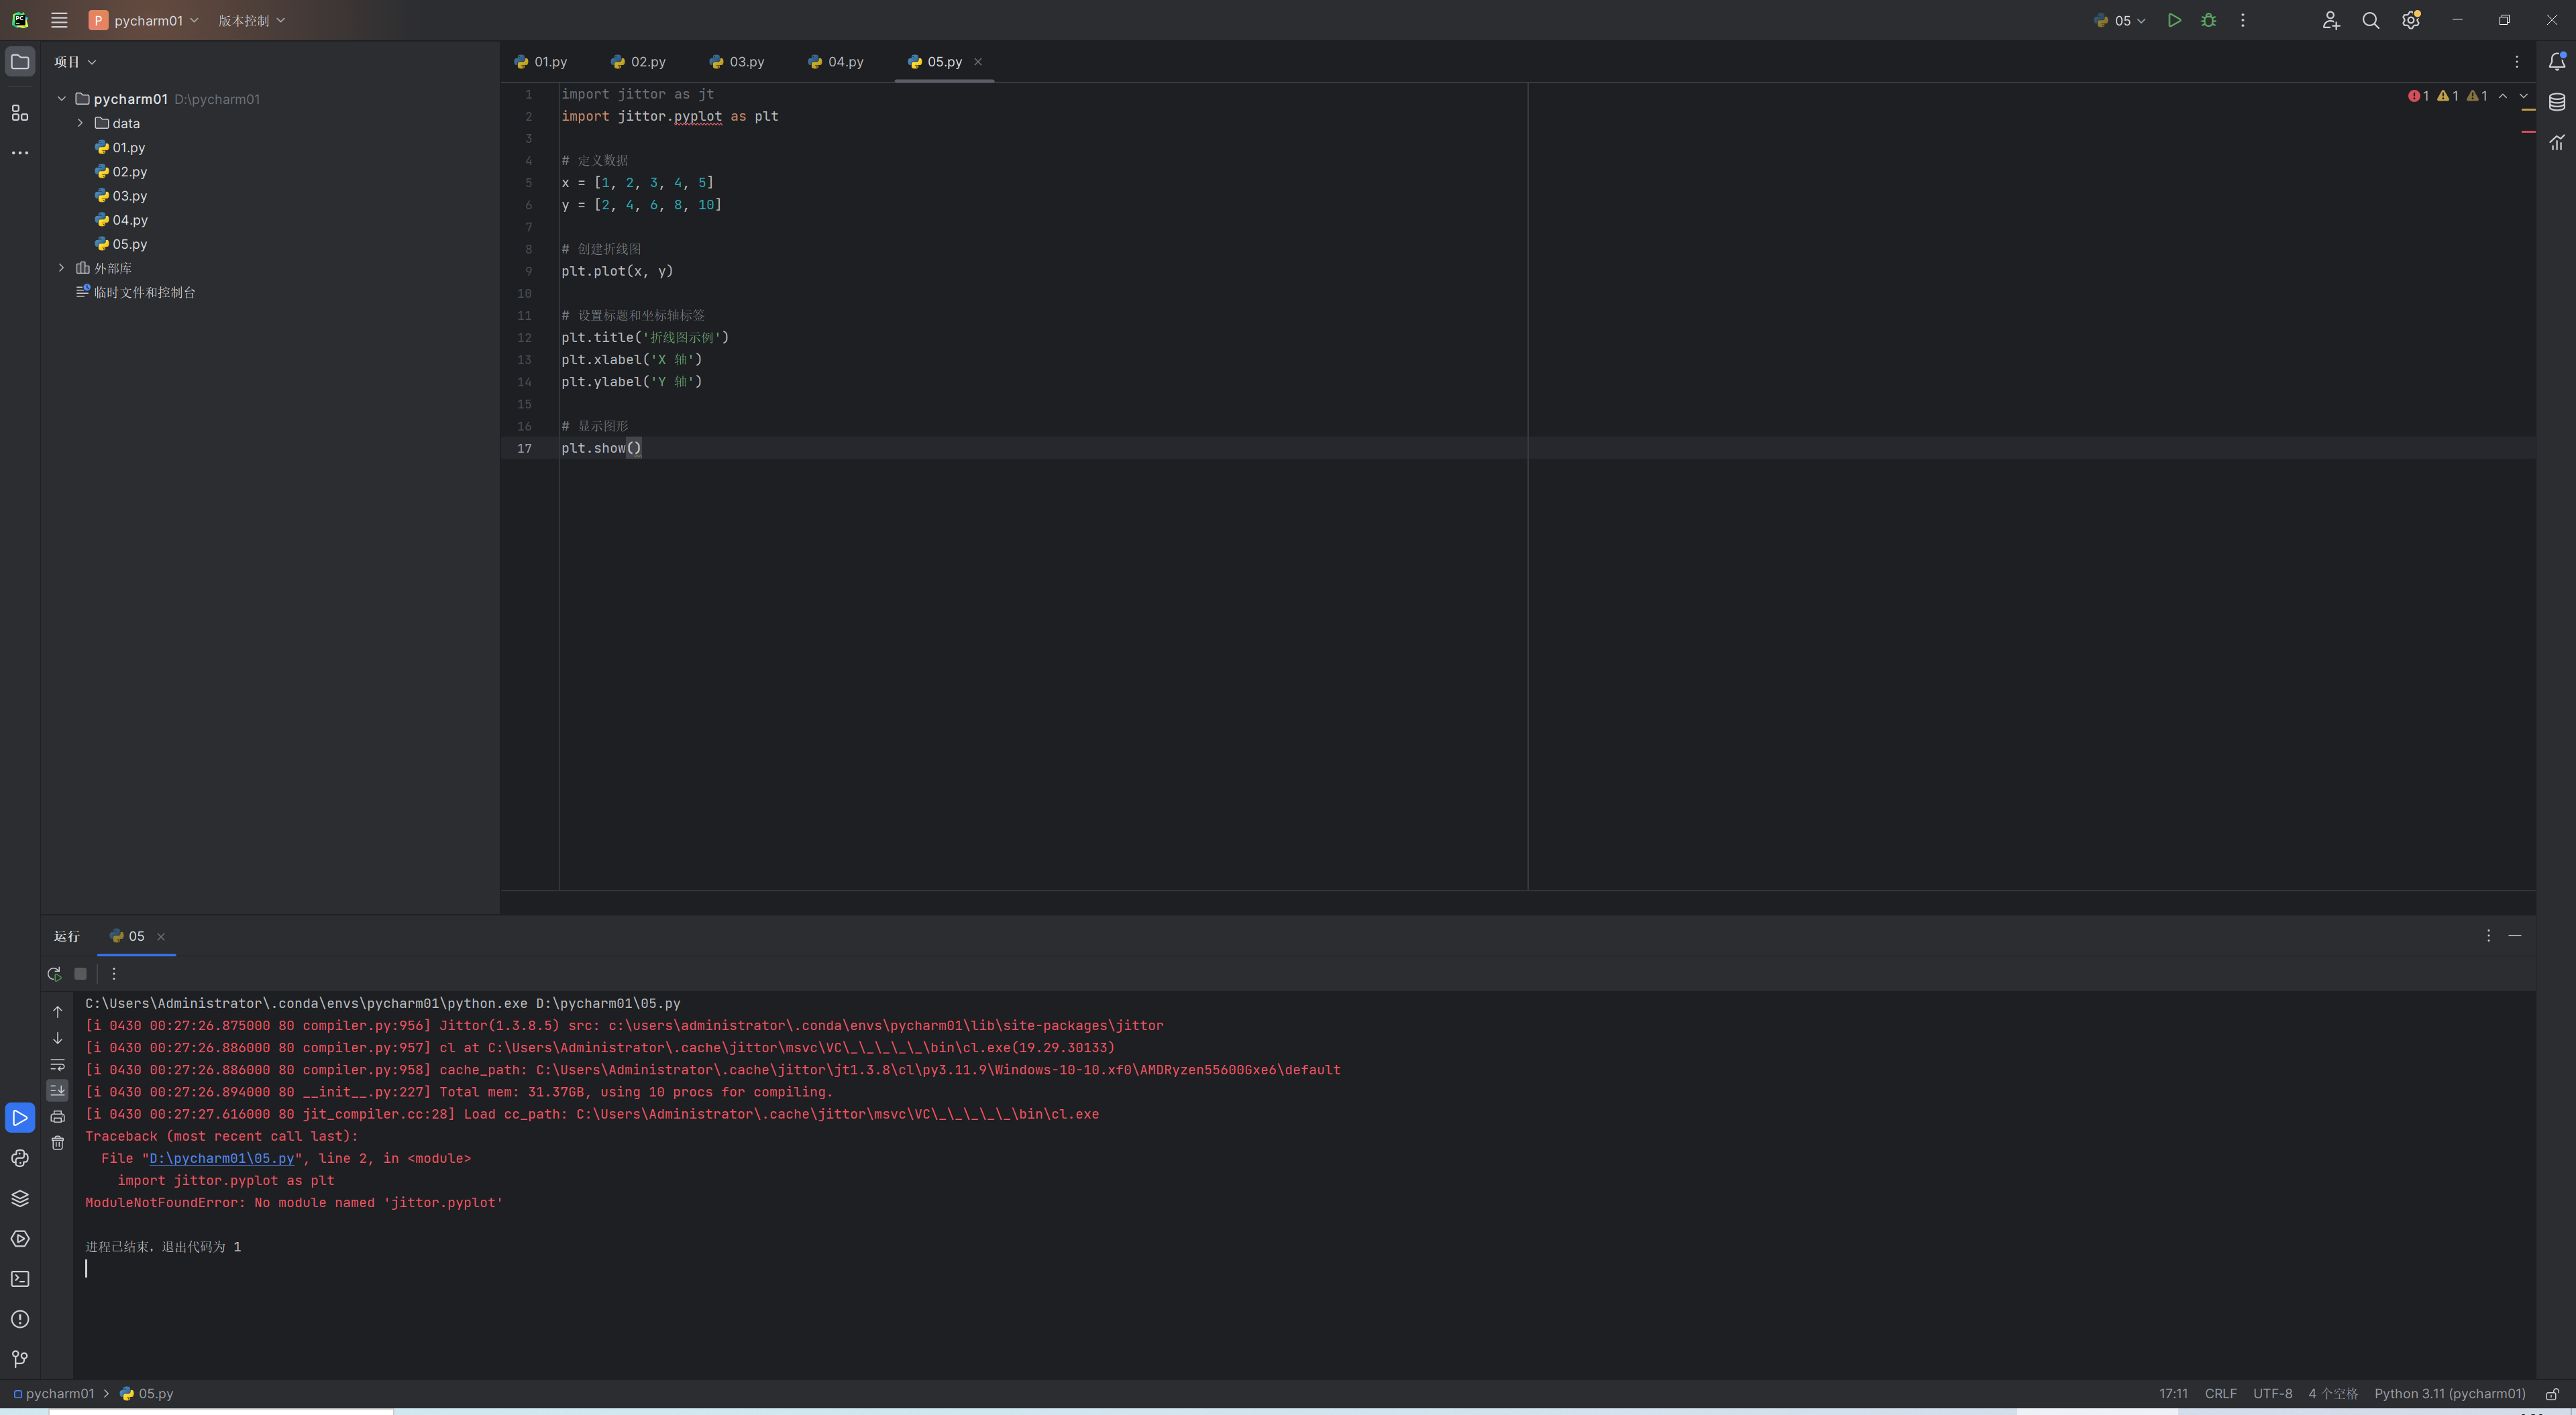Open the Terminal tool window
Screen dimensions: 2576x1415
click(x=20, y=1279)
